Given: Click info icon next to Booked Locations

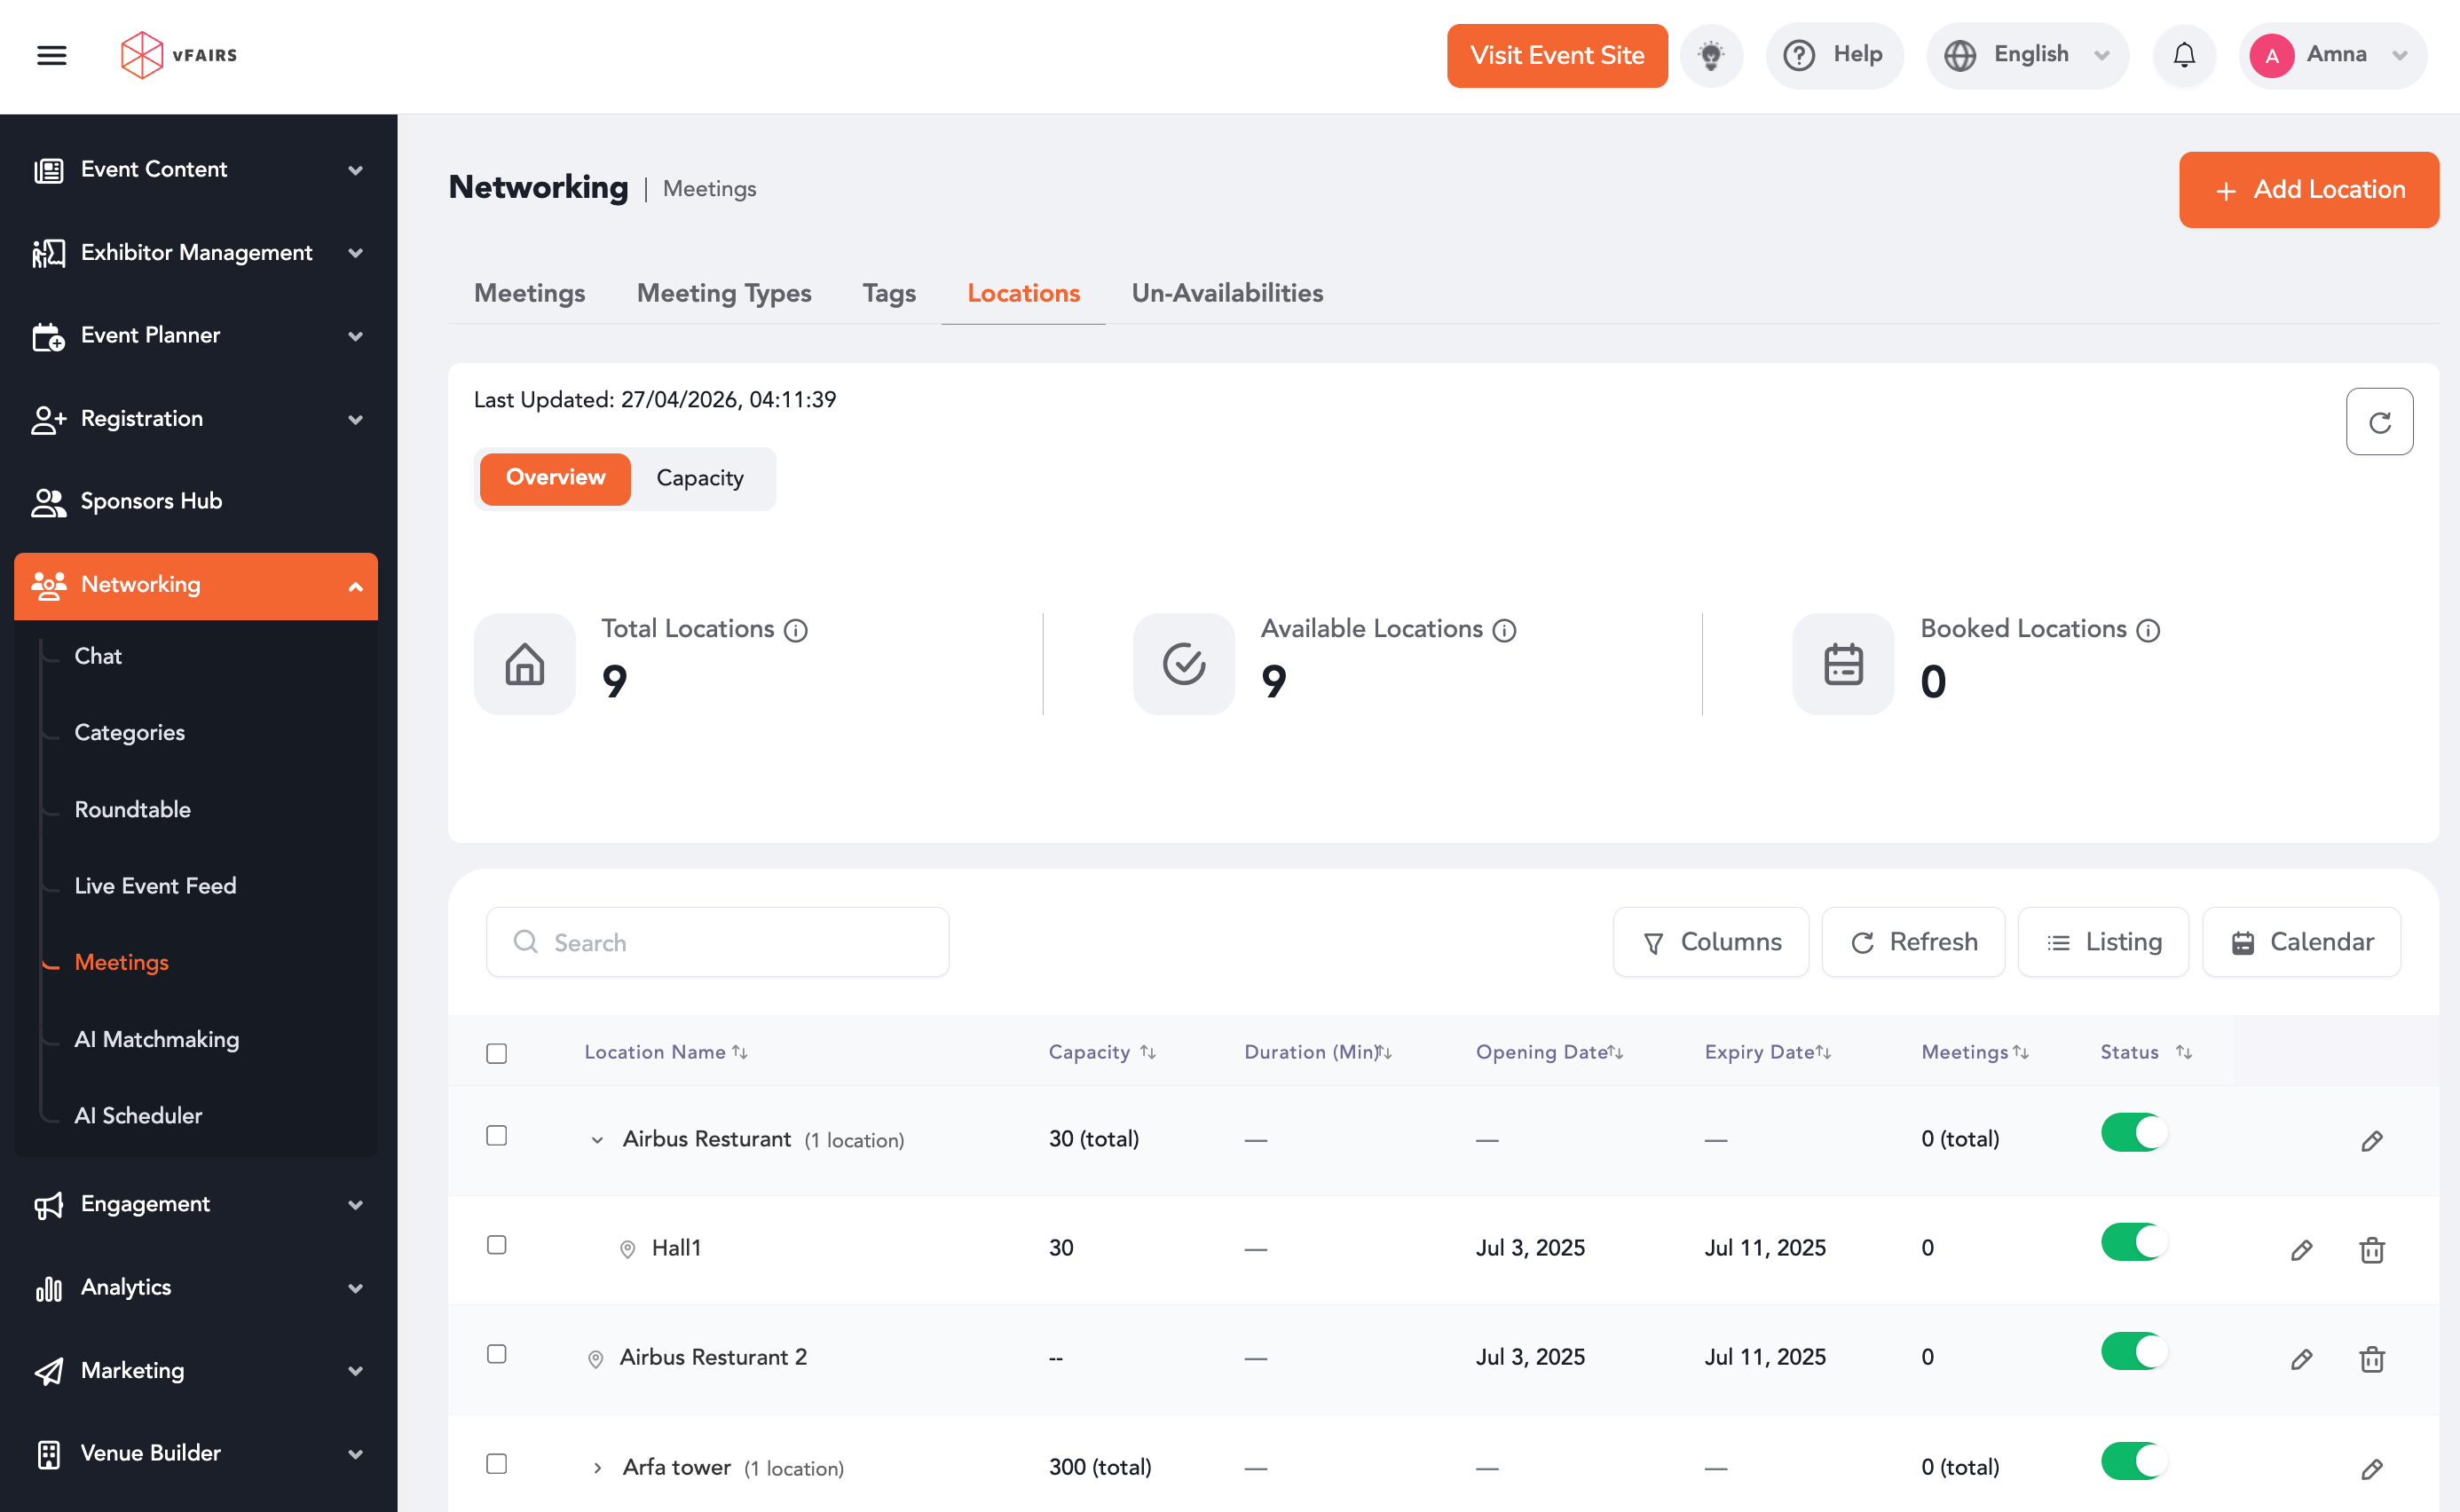Looking at the screenshot, I should [x=2148, y=630].
